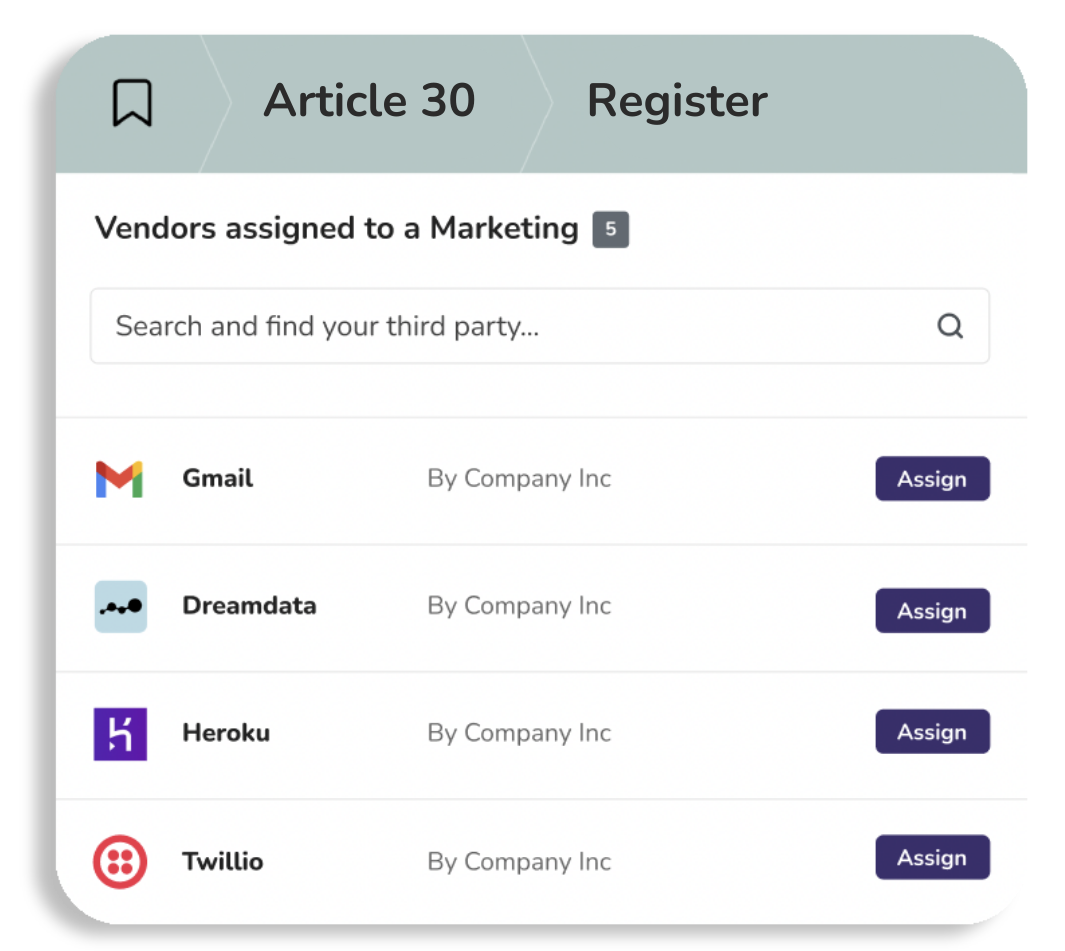The width and height of the screenshot is (1065, 951).
Task: Select the Gmail vendor name
Action: click(217, 478)
